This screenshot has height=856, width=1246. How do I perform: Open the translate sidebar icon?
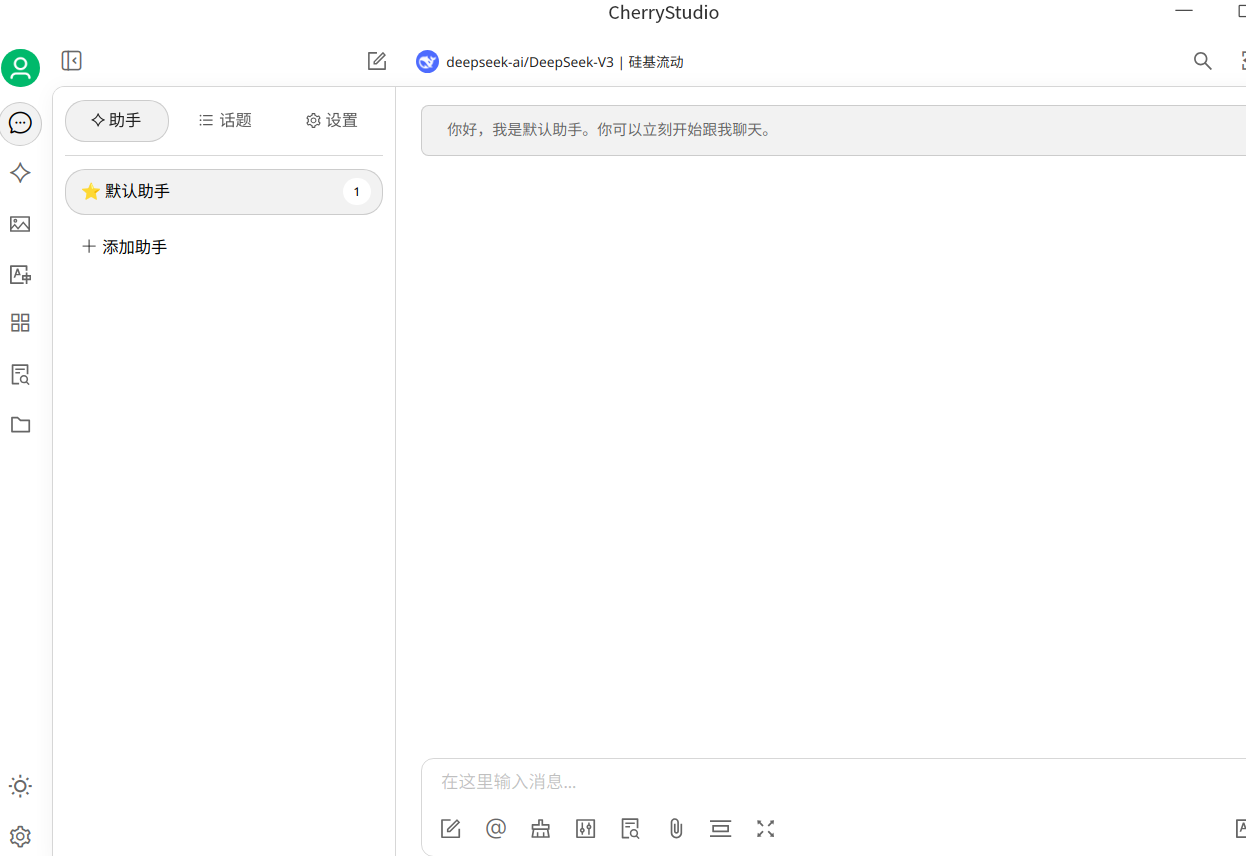pos(20,274)
